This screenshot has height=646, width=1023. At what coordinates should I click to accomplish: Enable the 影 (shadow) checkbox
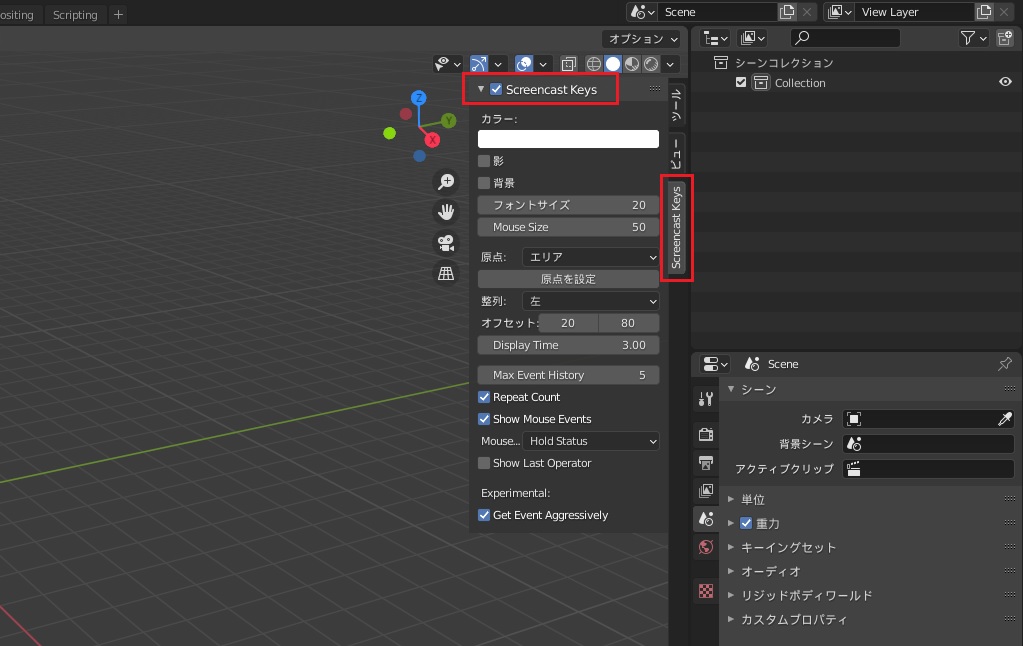[484, 160]
